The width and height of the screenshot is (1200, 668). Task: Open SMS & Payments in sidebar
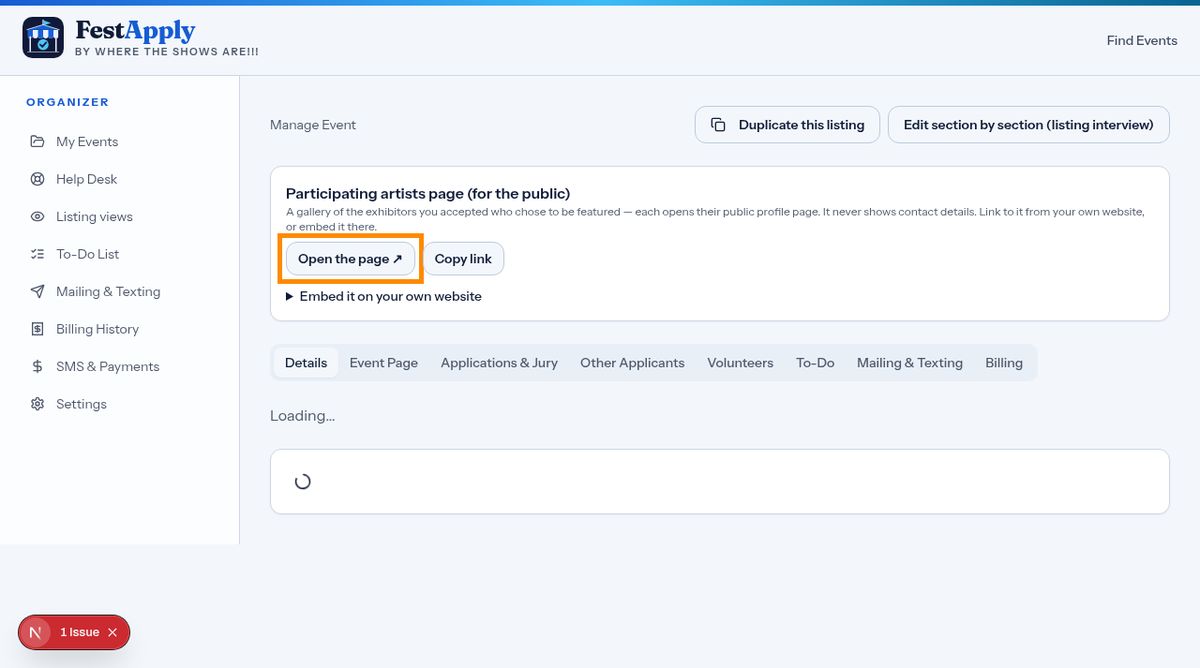click(x=120, y=367)
